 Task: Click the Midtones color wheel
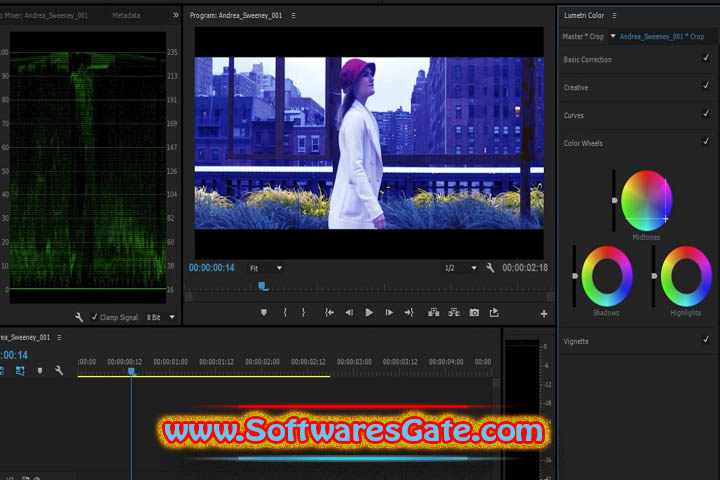(647, 200)
